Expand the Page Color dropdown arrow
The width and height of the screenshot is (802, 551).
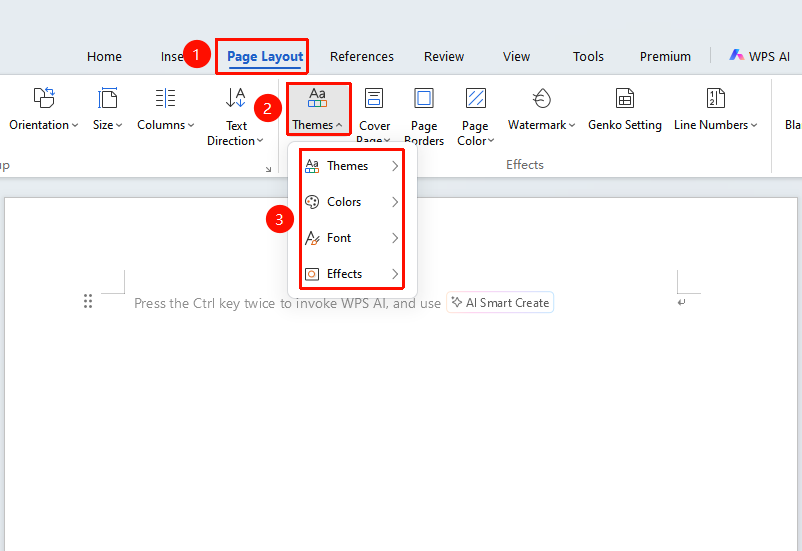491,141
